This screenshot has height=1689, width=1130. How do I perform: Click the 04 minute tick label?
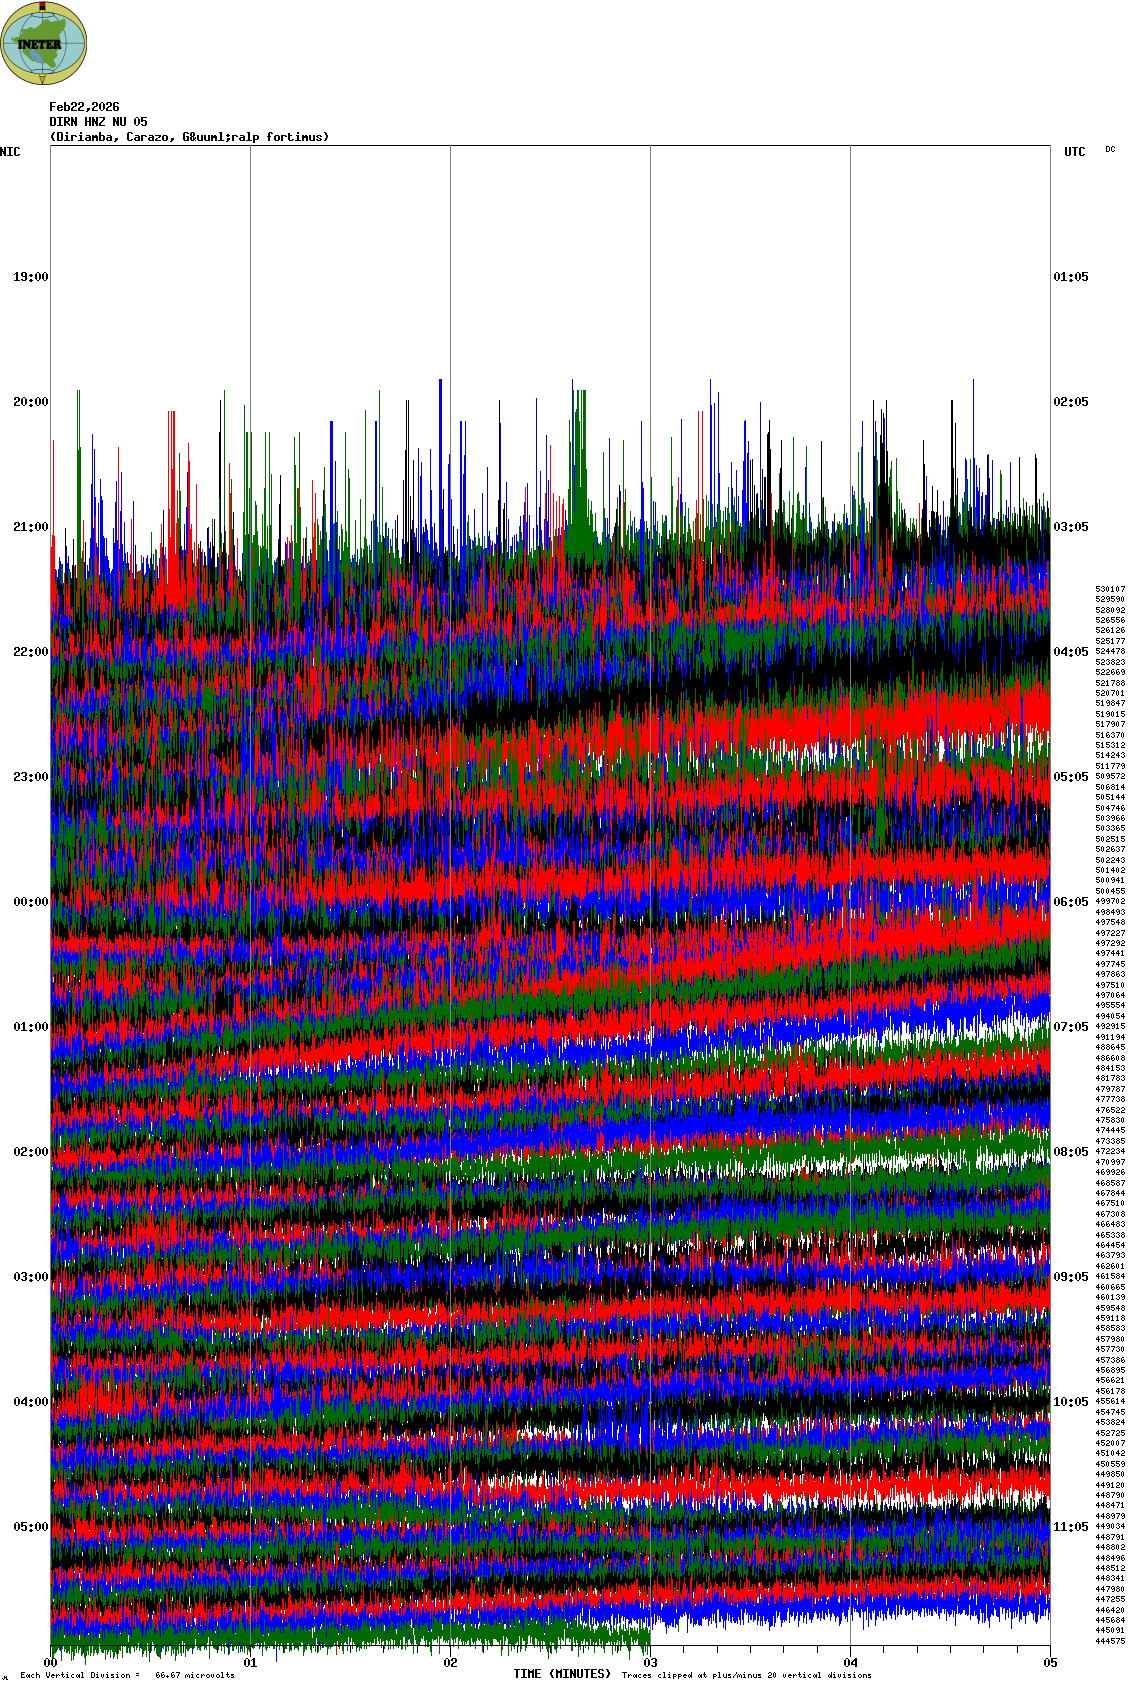(x=851, y=1664)
